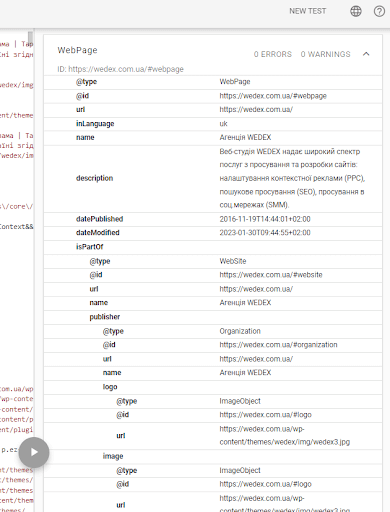Select the datePublished value 2016-11-19T14:44:01+02:00
This screenshot has width=390, height=512.
tap(265, 219)
